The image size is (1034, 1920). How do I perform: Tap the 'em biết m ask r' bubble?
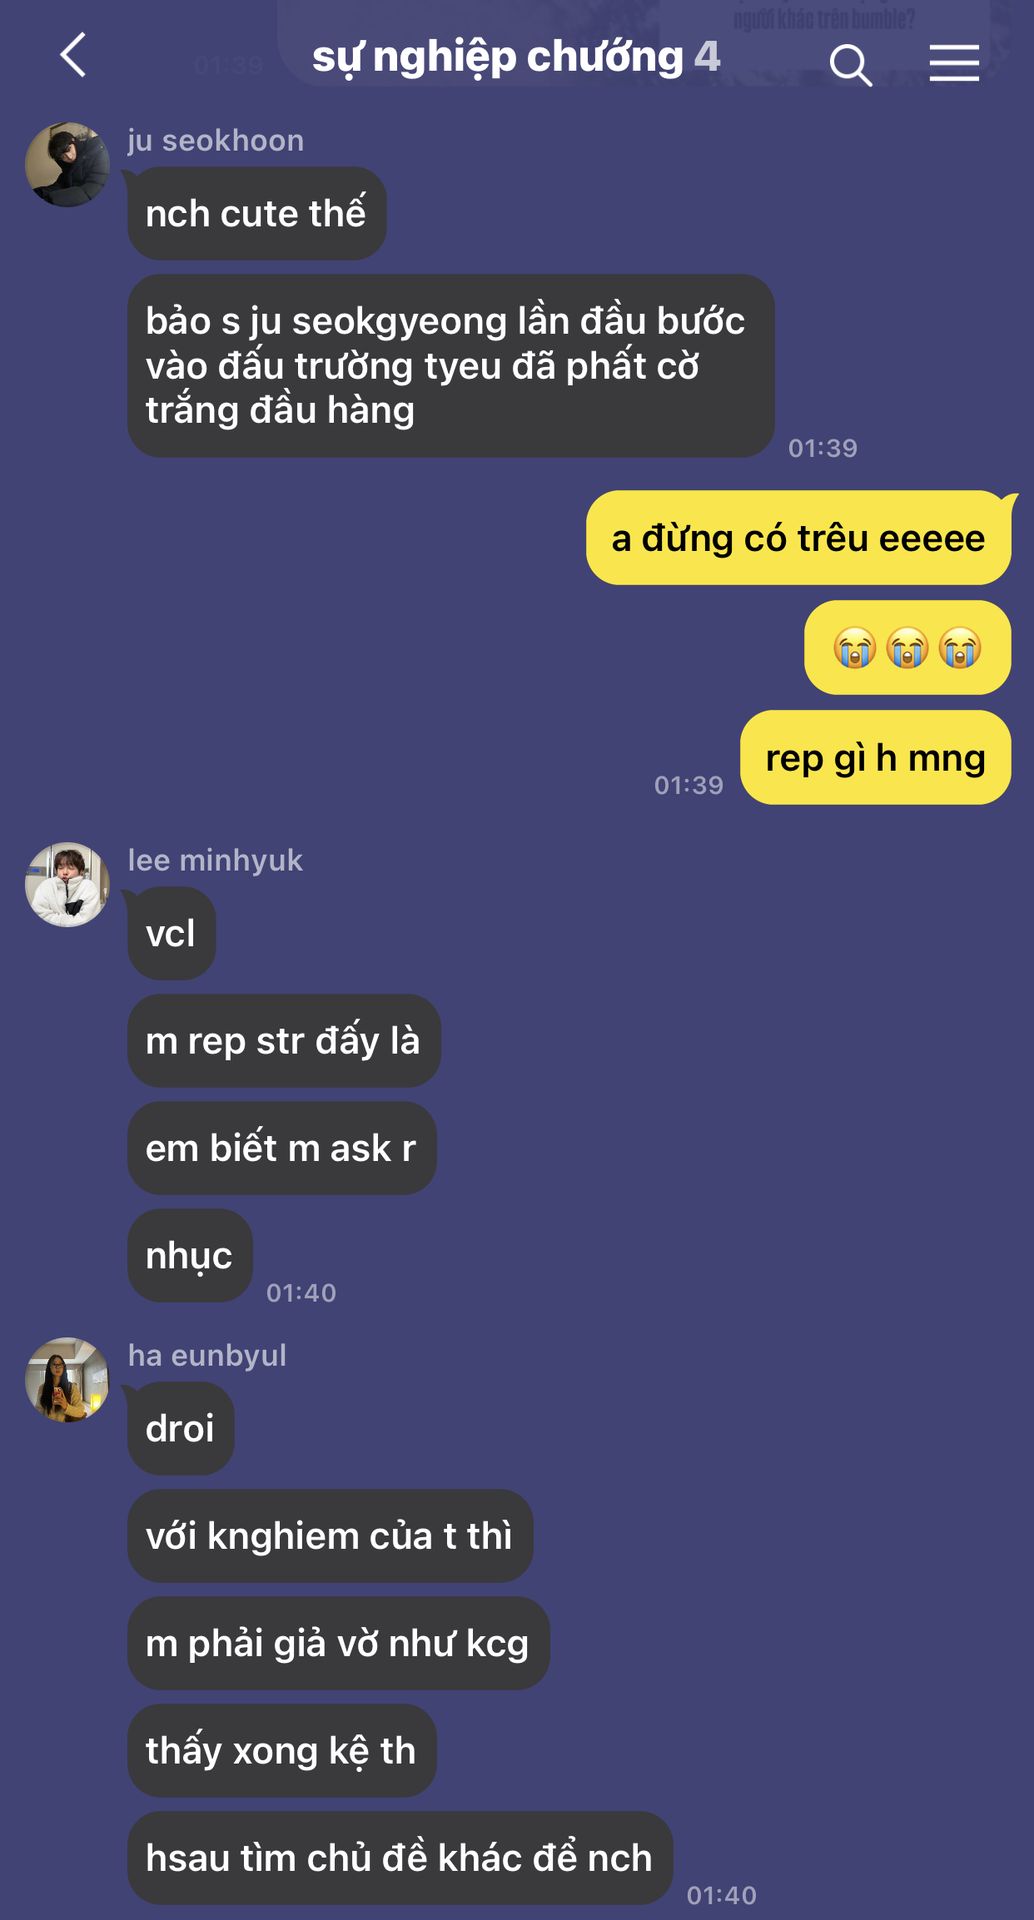tap(282, 1148)
